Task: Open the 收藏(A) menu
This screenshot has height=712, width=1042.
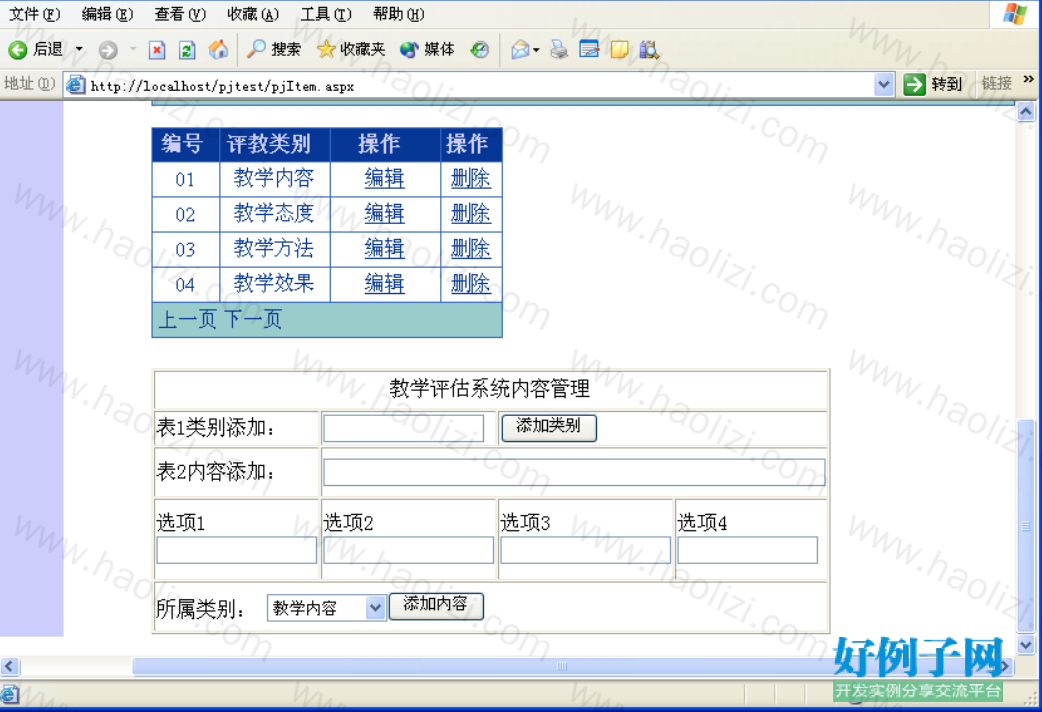Action: click(253, 14)
